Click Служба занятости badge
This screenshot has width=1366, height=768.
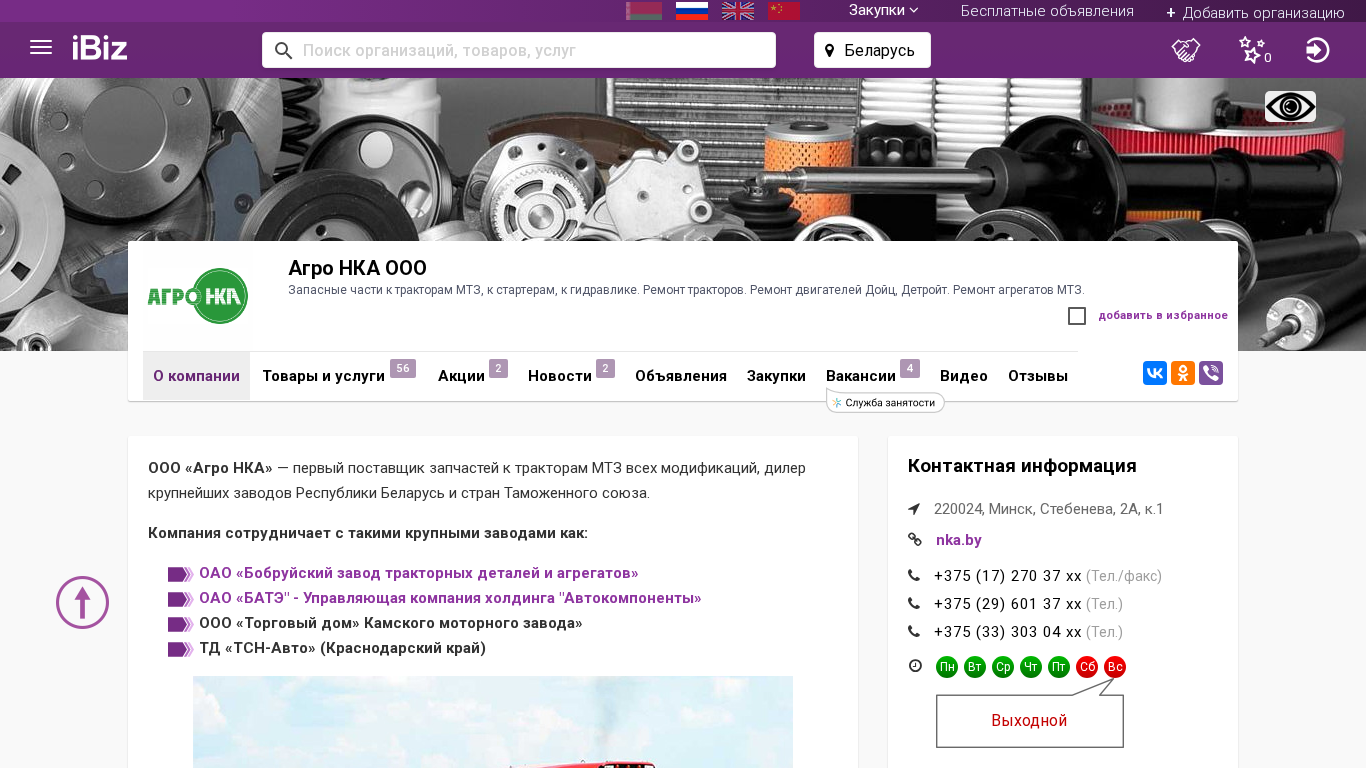click(x=886, y=402)
